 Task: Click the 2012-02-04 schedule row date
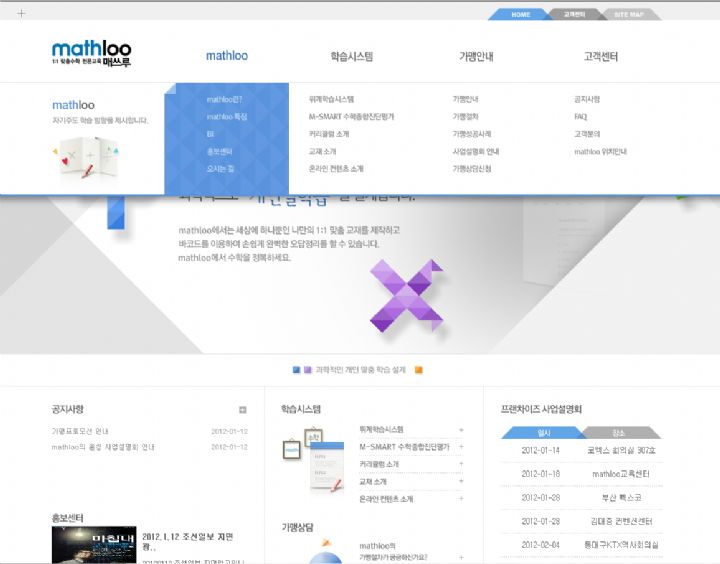pyautogui.click(x=540, y=545)
